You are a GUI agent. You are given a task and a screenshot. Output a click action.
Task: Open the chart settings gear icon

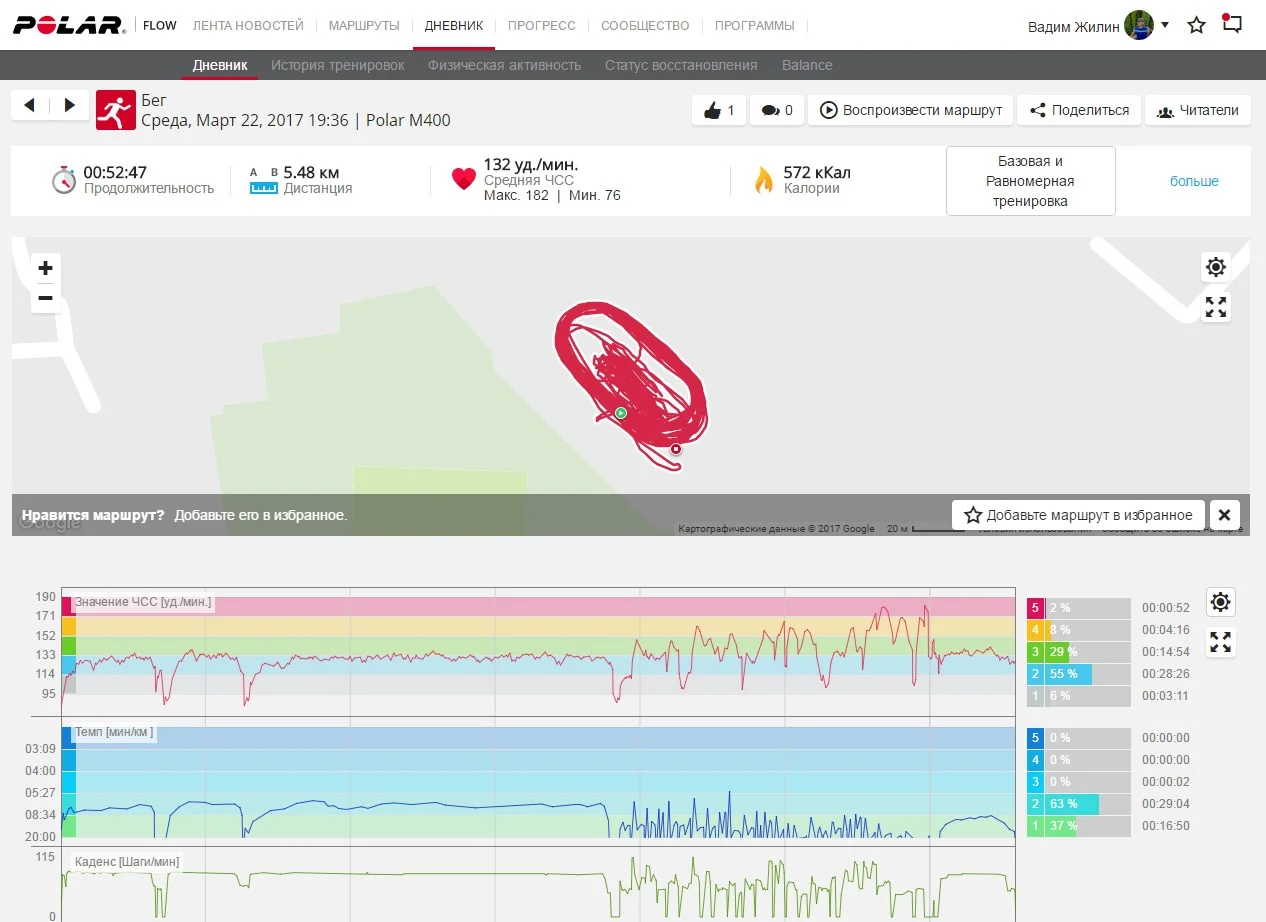pyautogui.click(x=1220, y=602)
